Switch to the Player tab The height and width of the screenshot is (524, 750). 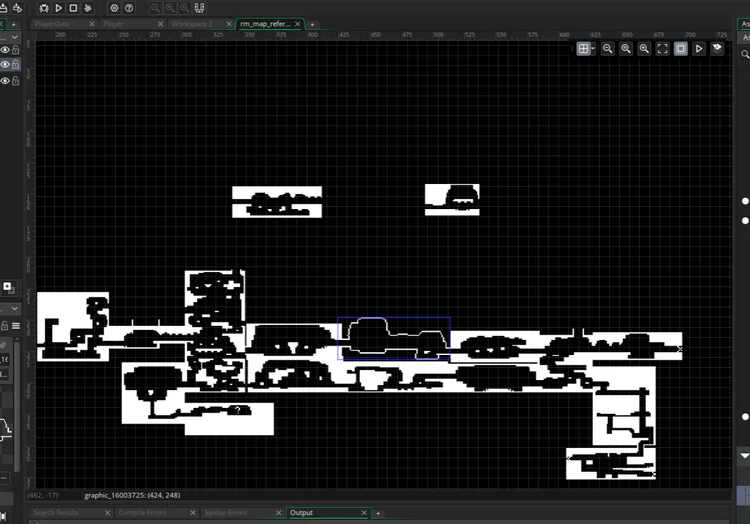click(113, 24)
